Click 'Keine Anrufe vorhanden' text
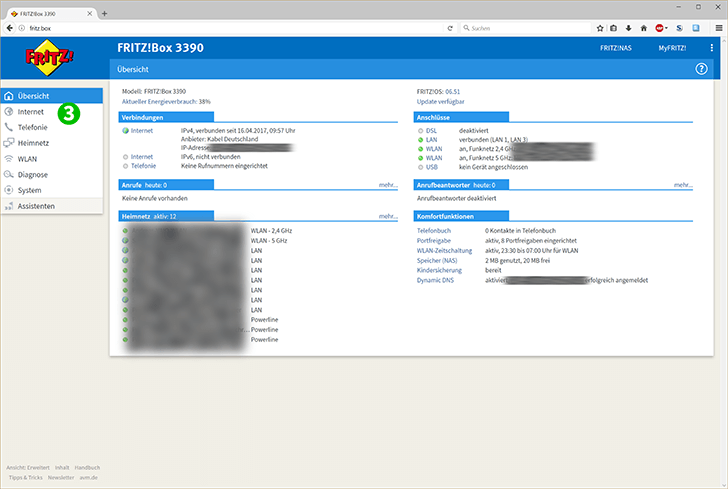 pos(155,198)
